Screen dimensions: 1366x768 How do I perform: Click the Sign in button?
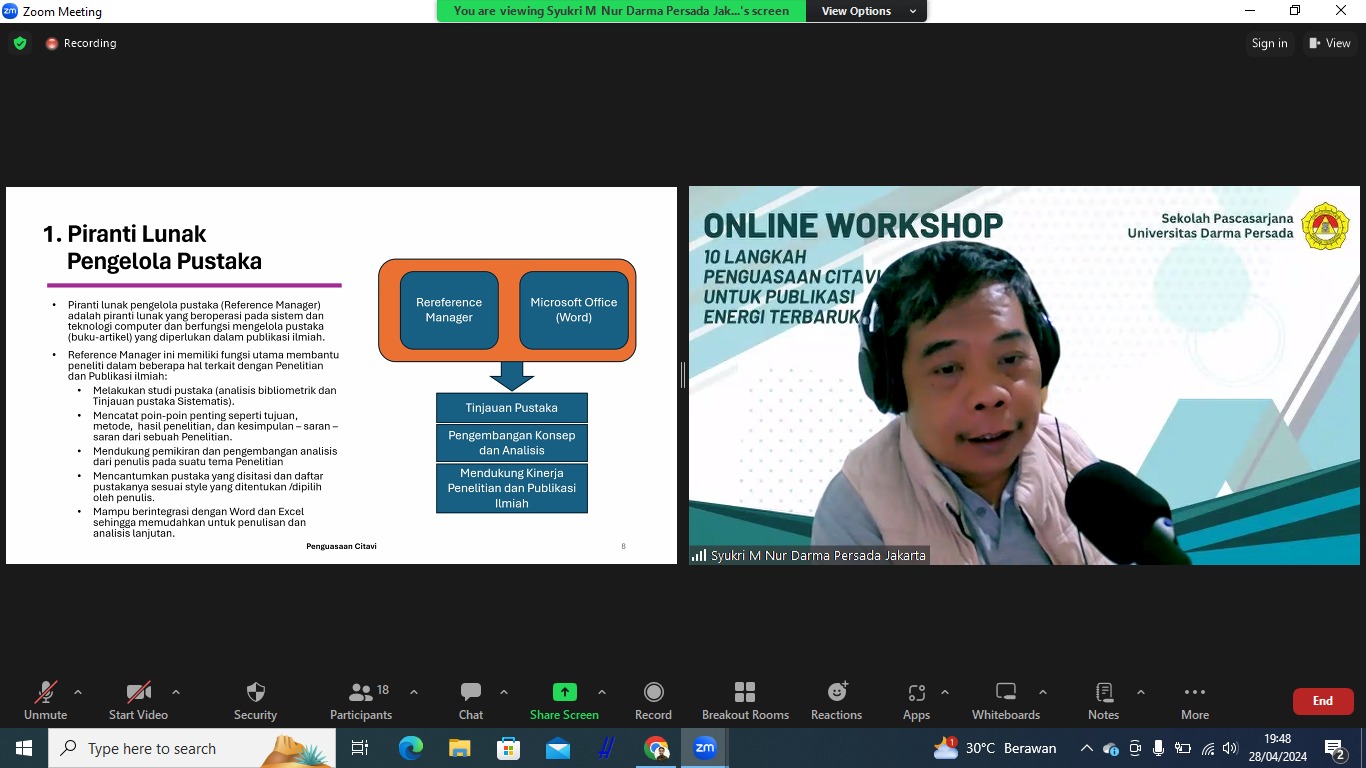(1269, 43)
